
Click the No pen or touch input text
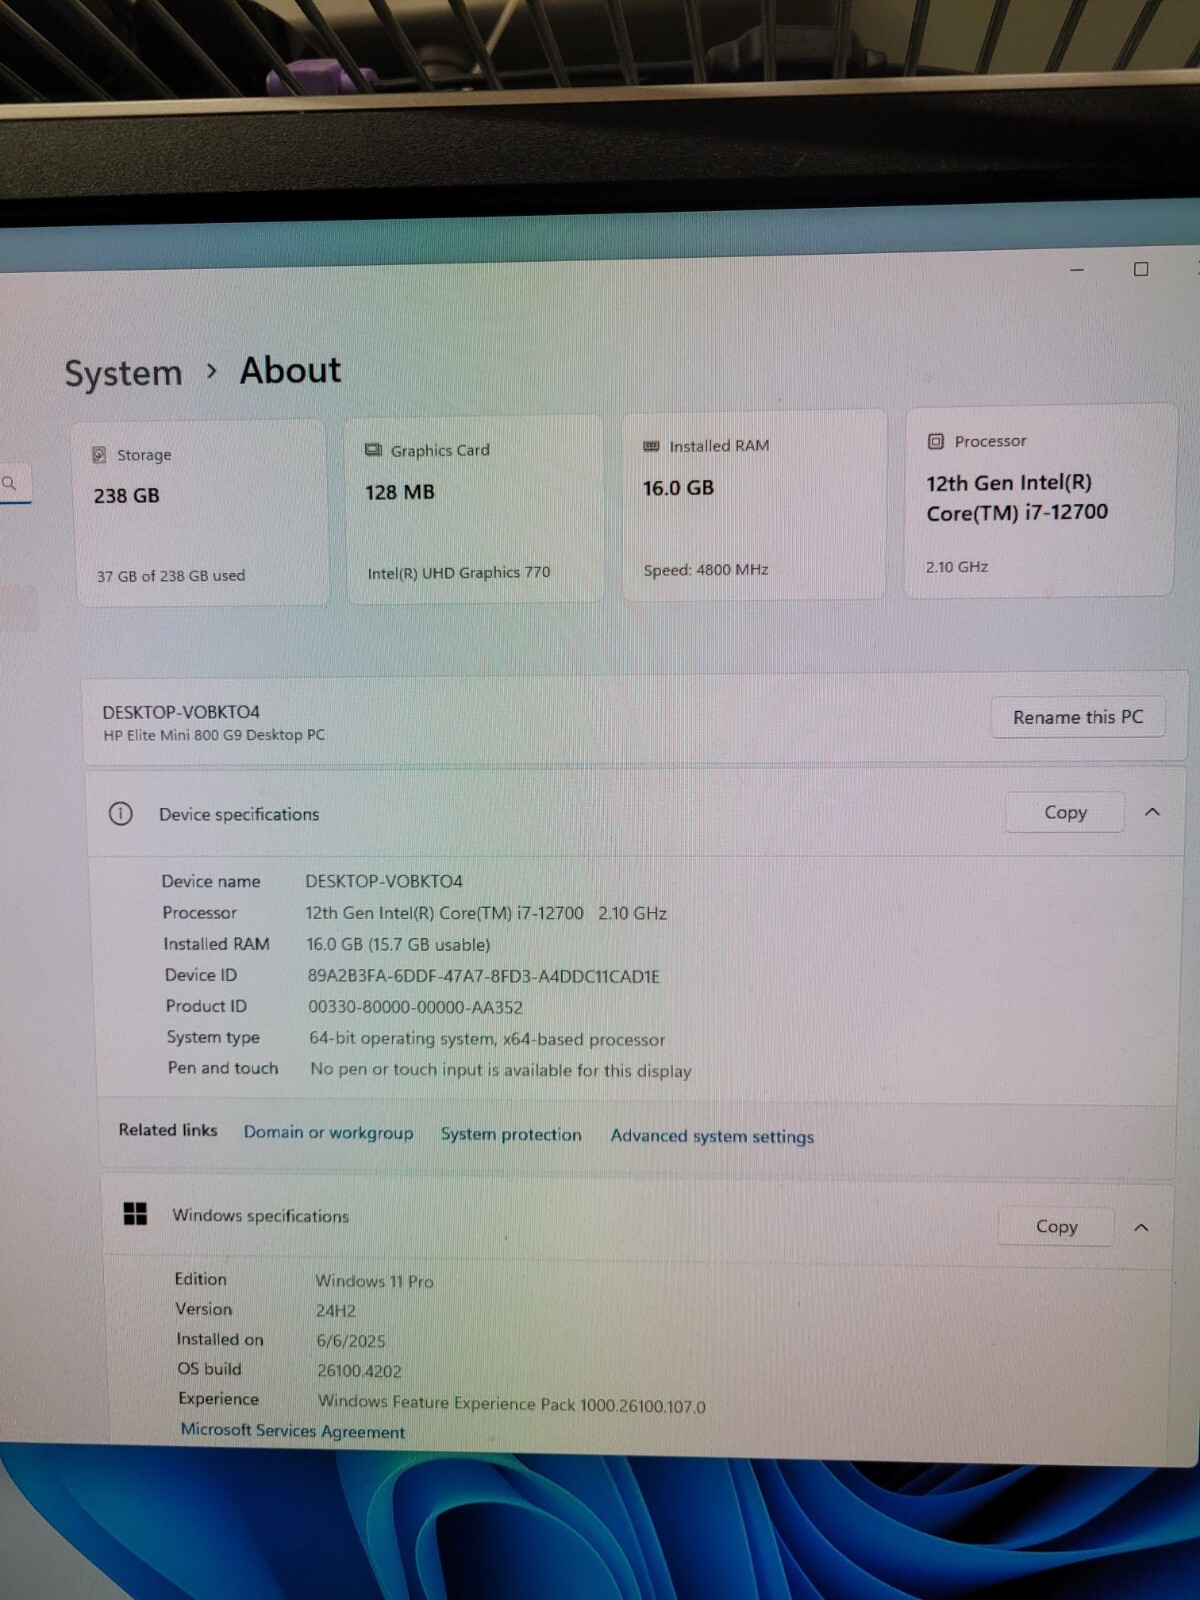pyautogui.click(x=501, y=1070)
